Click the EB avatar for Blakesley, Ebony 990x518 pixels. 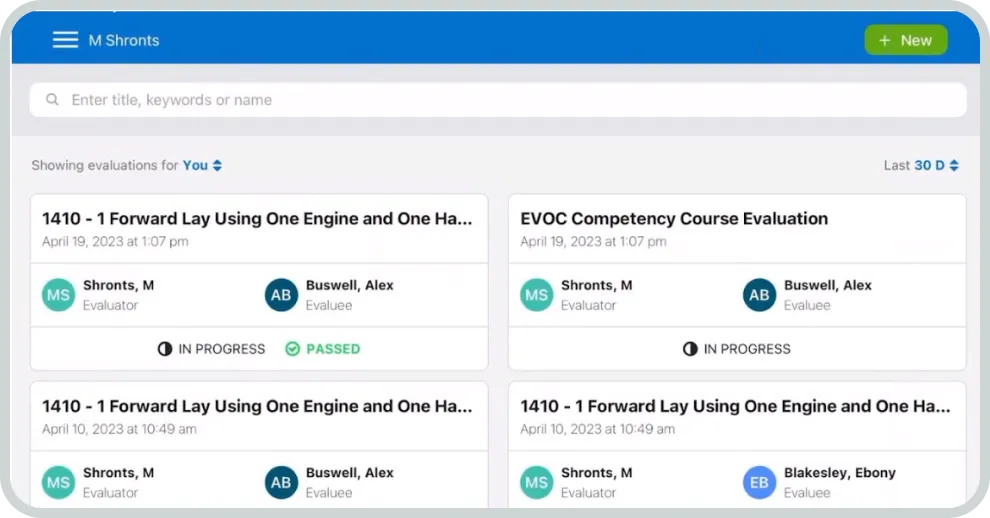tap(759, 482)
